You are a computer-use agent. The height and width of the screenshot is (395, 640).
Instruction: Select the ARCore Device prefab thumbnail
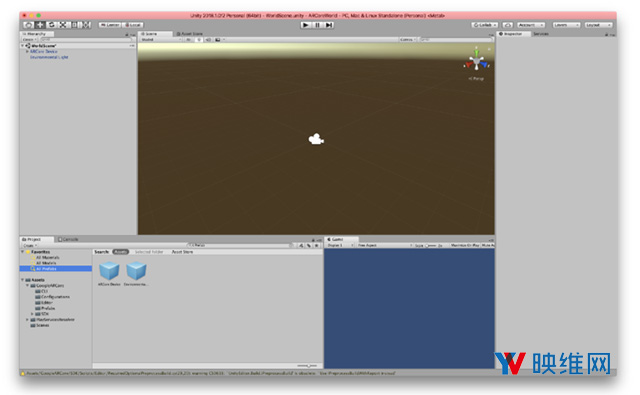[109, 273]
